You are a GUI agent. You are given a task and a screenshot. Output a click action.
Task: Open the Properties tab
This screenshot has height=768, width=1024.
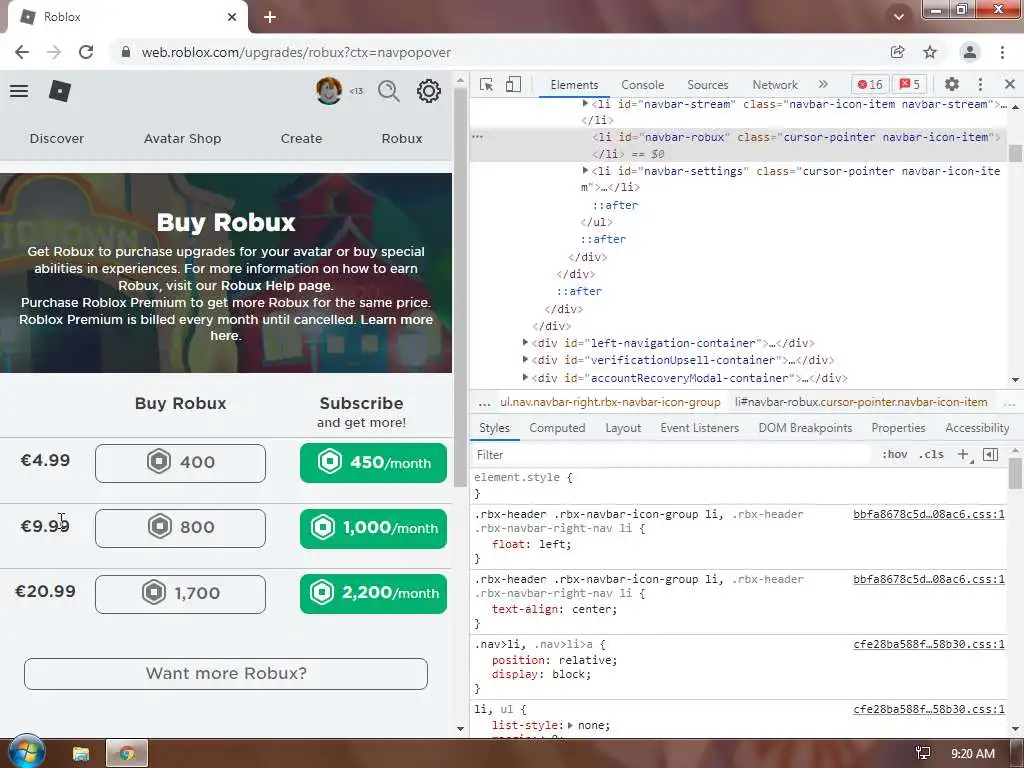898,428
